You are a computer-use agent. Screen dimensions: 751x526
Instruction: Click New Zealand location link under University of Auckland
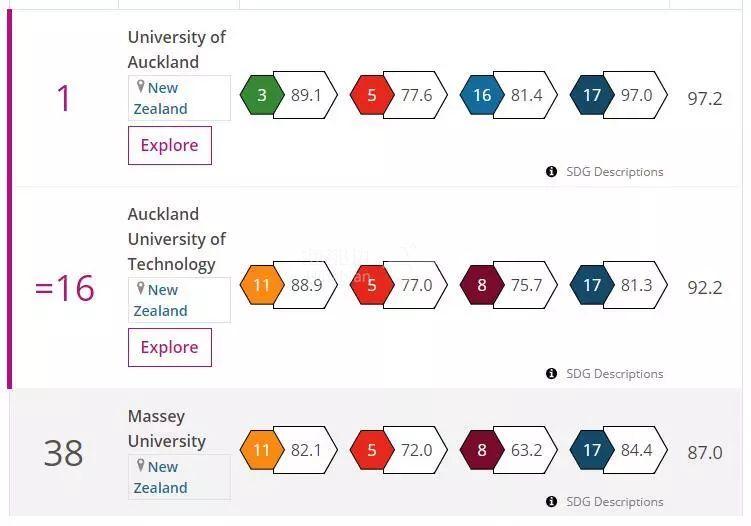(161, 98)
